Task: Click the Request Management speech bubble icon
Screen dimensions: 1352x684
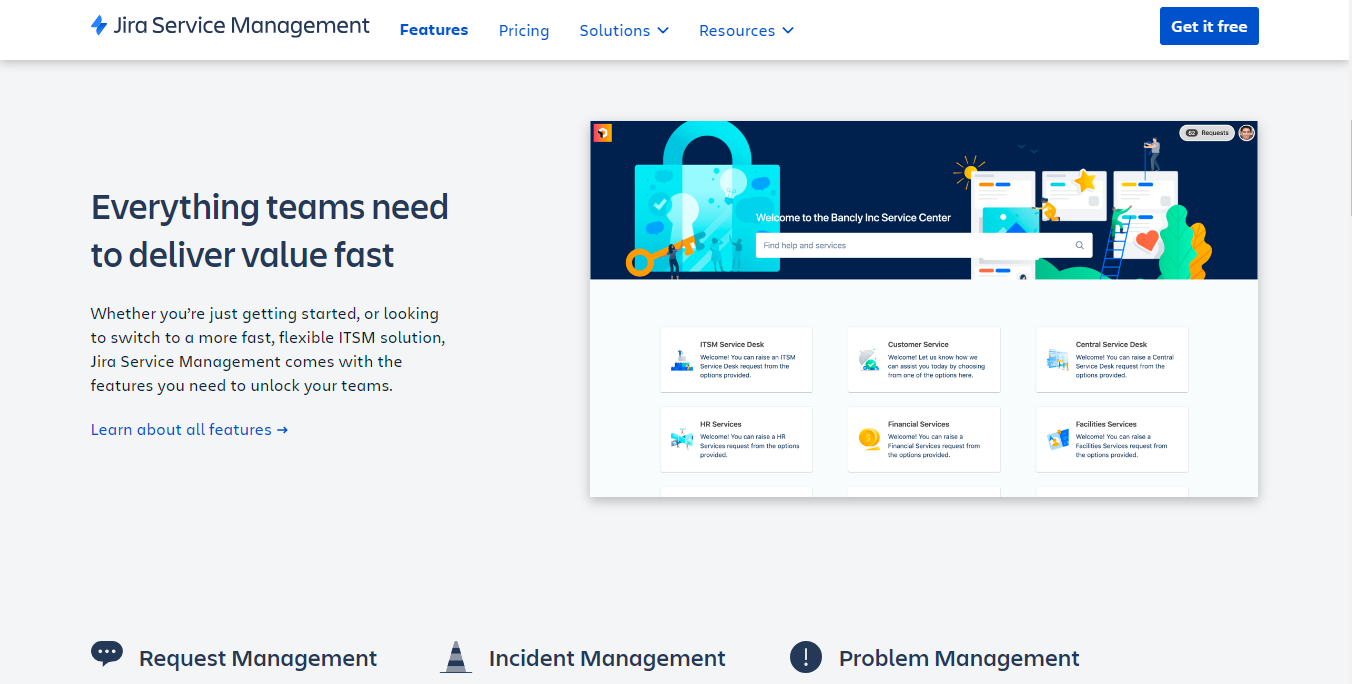Action: pyautogui.click(x=107, y=654)
